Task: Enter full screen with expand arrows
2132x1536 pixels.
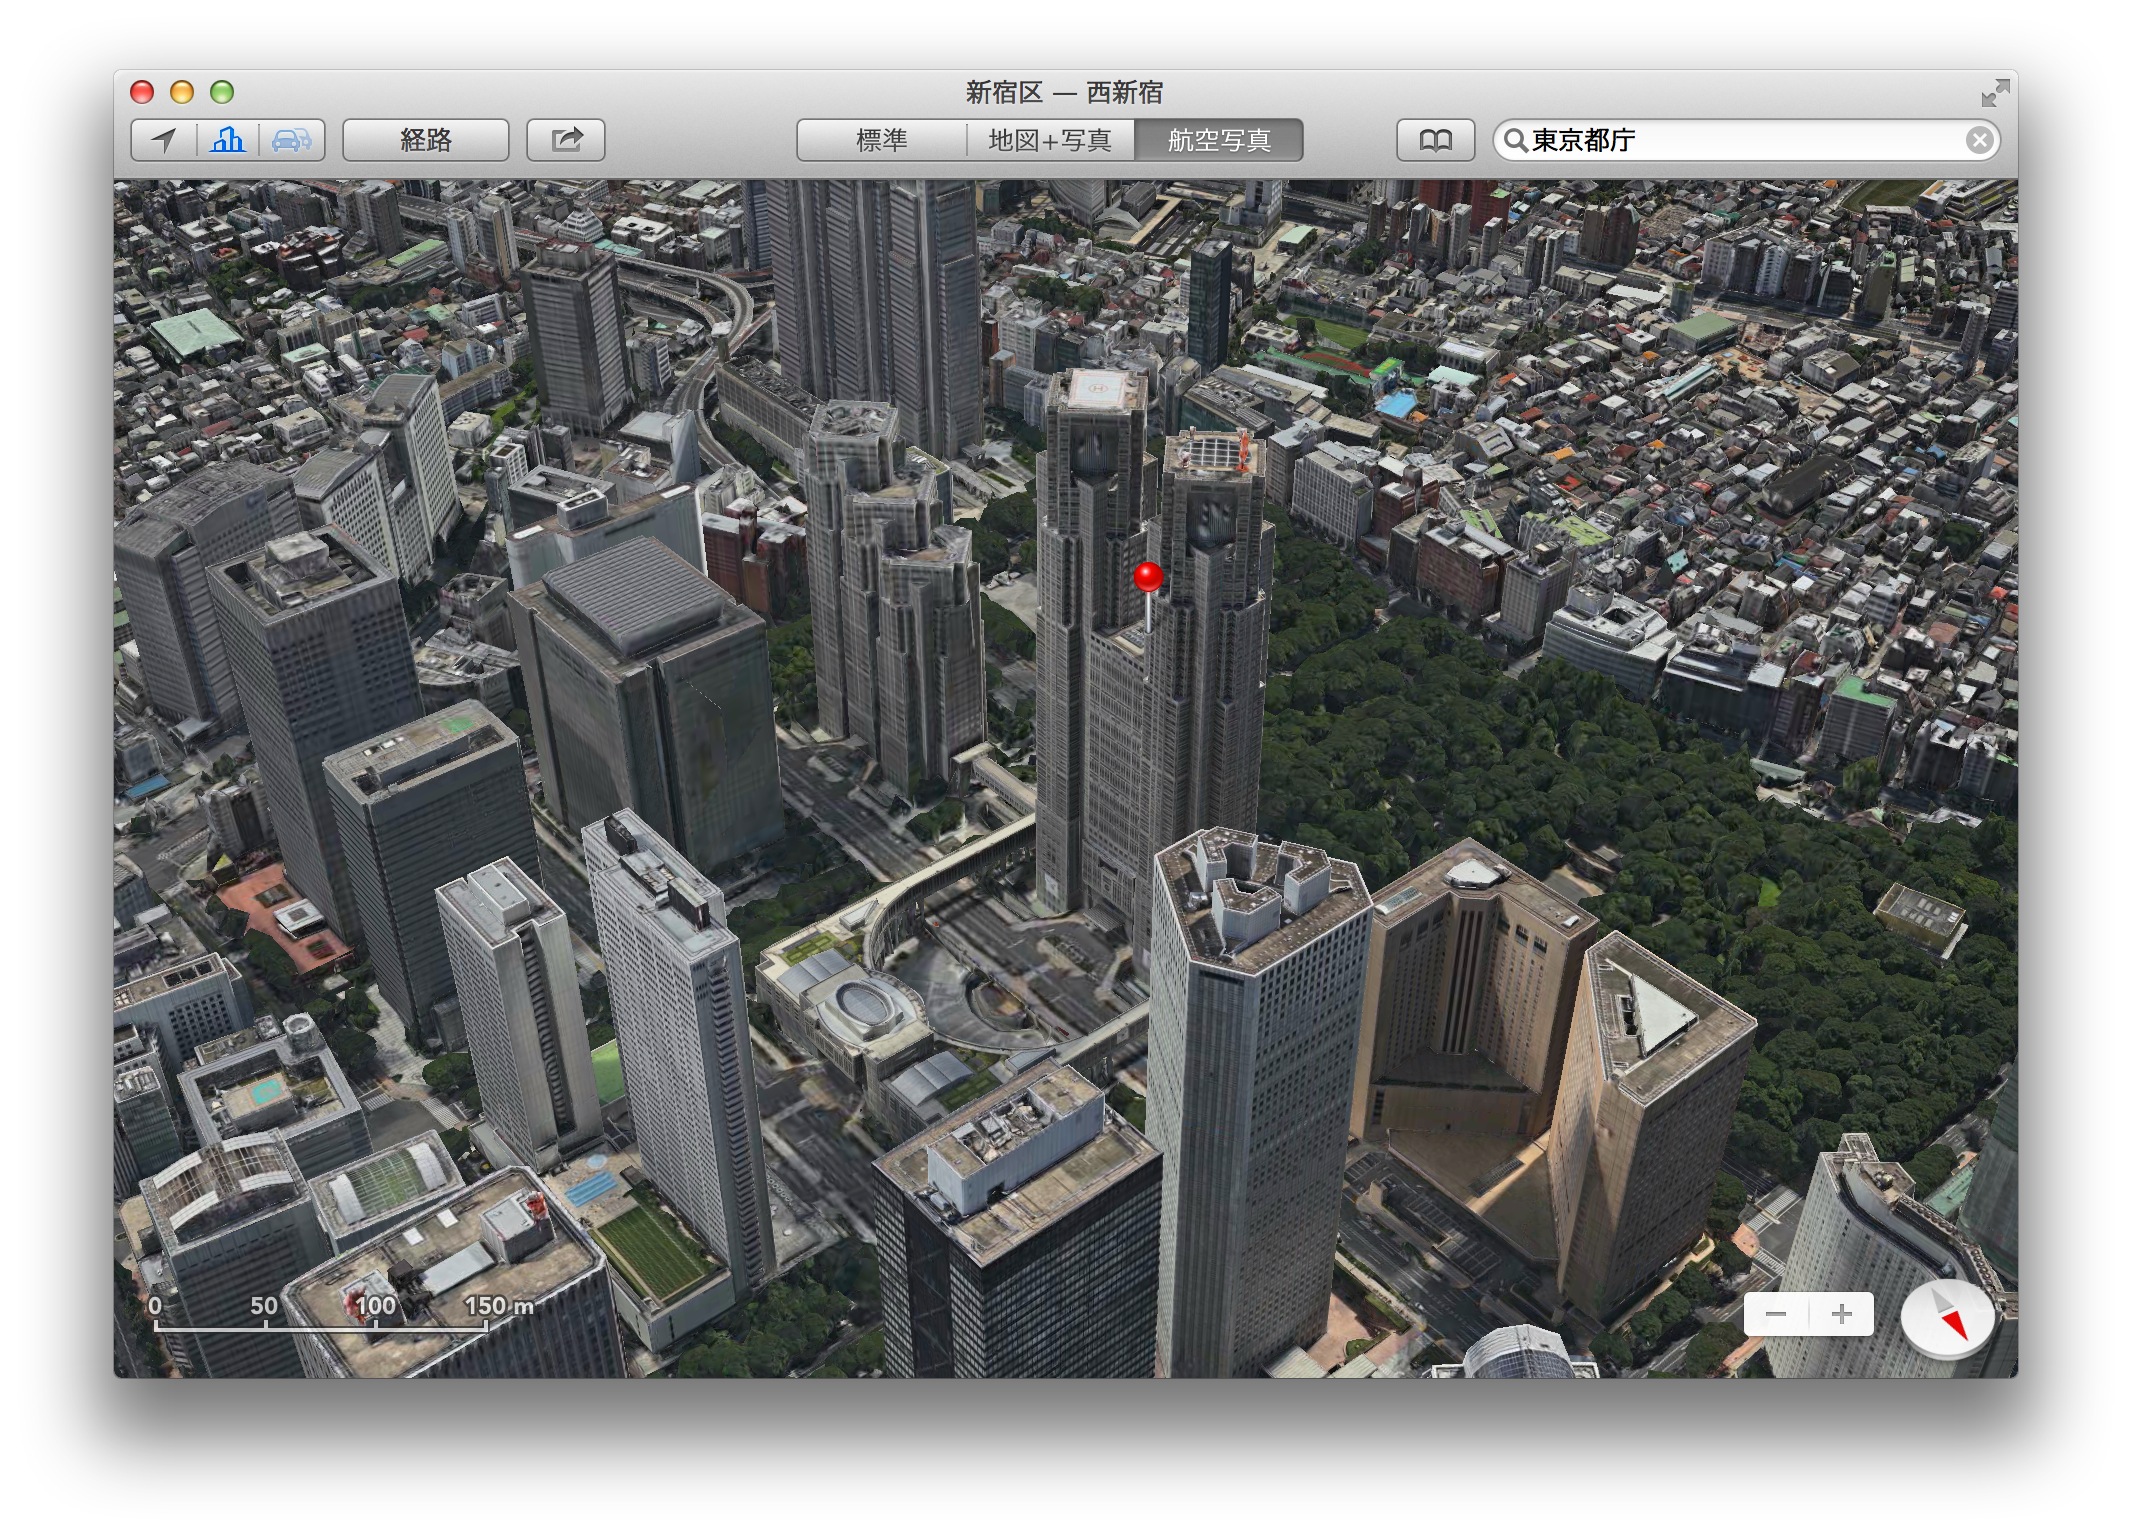Action: coord(1995,93)
